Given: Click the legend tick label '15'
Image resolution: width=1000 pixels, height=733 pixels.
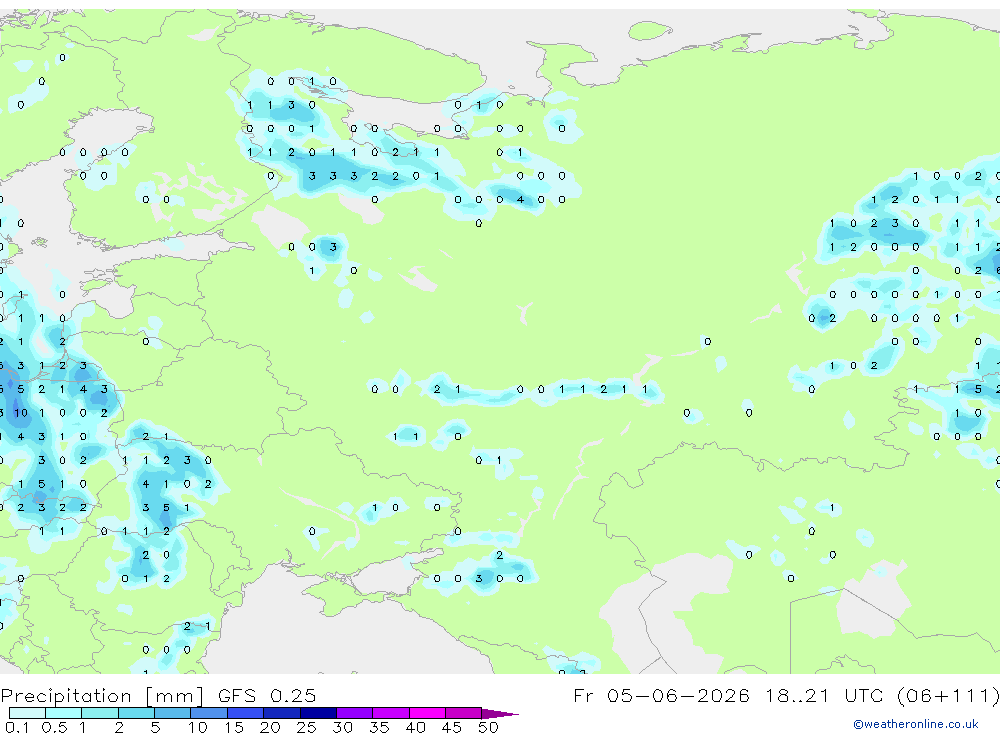Looking at the screenshot, I should coord(234,727).
